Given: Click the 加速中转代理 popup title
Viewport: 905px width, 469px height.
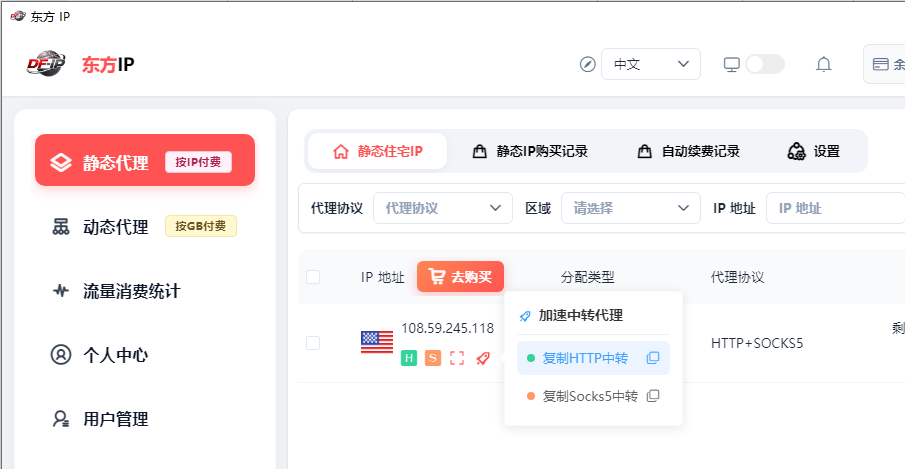Looking at the screenshot, I should coord(581,316).
